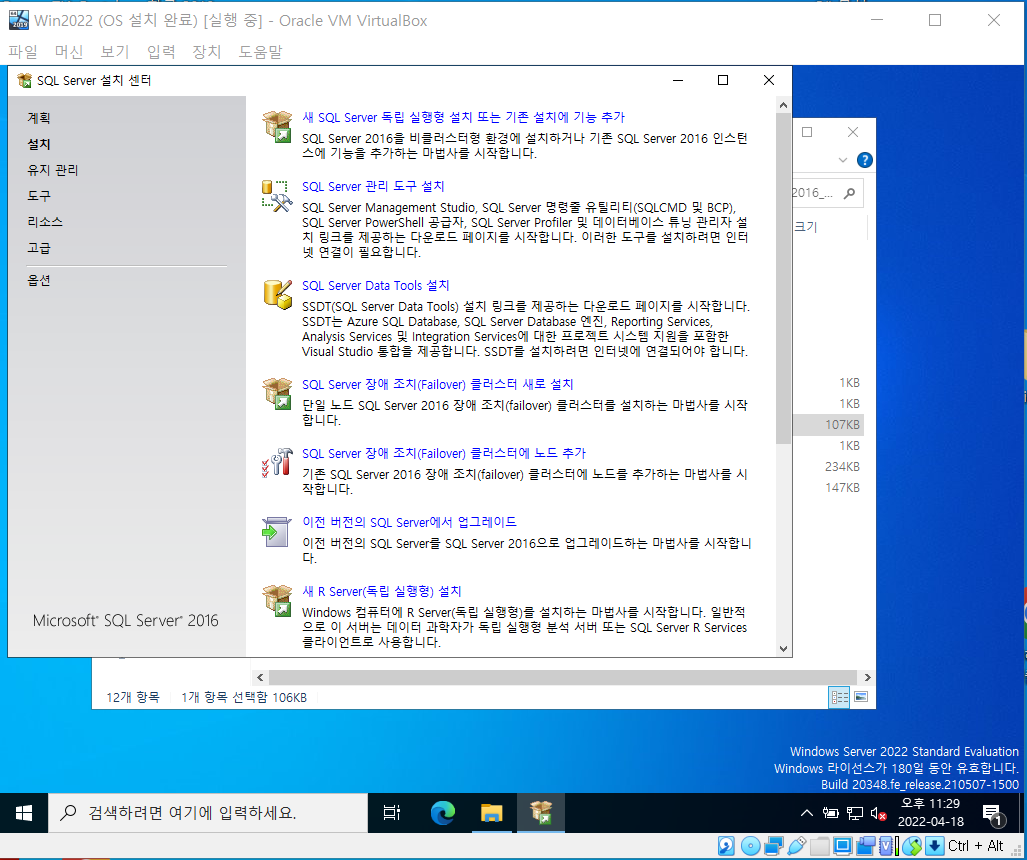Click the new standalone SQL Server installation icon
This screenshot has width=1027, height=860.
277,126
